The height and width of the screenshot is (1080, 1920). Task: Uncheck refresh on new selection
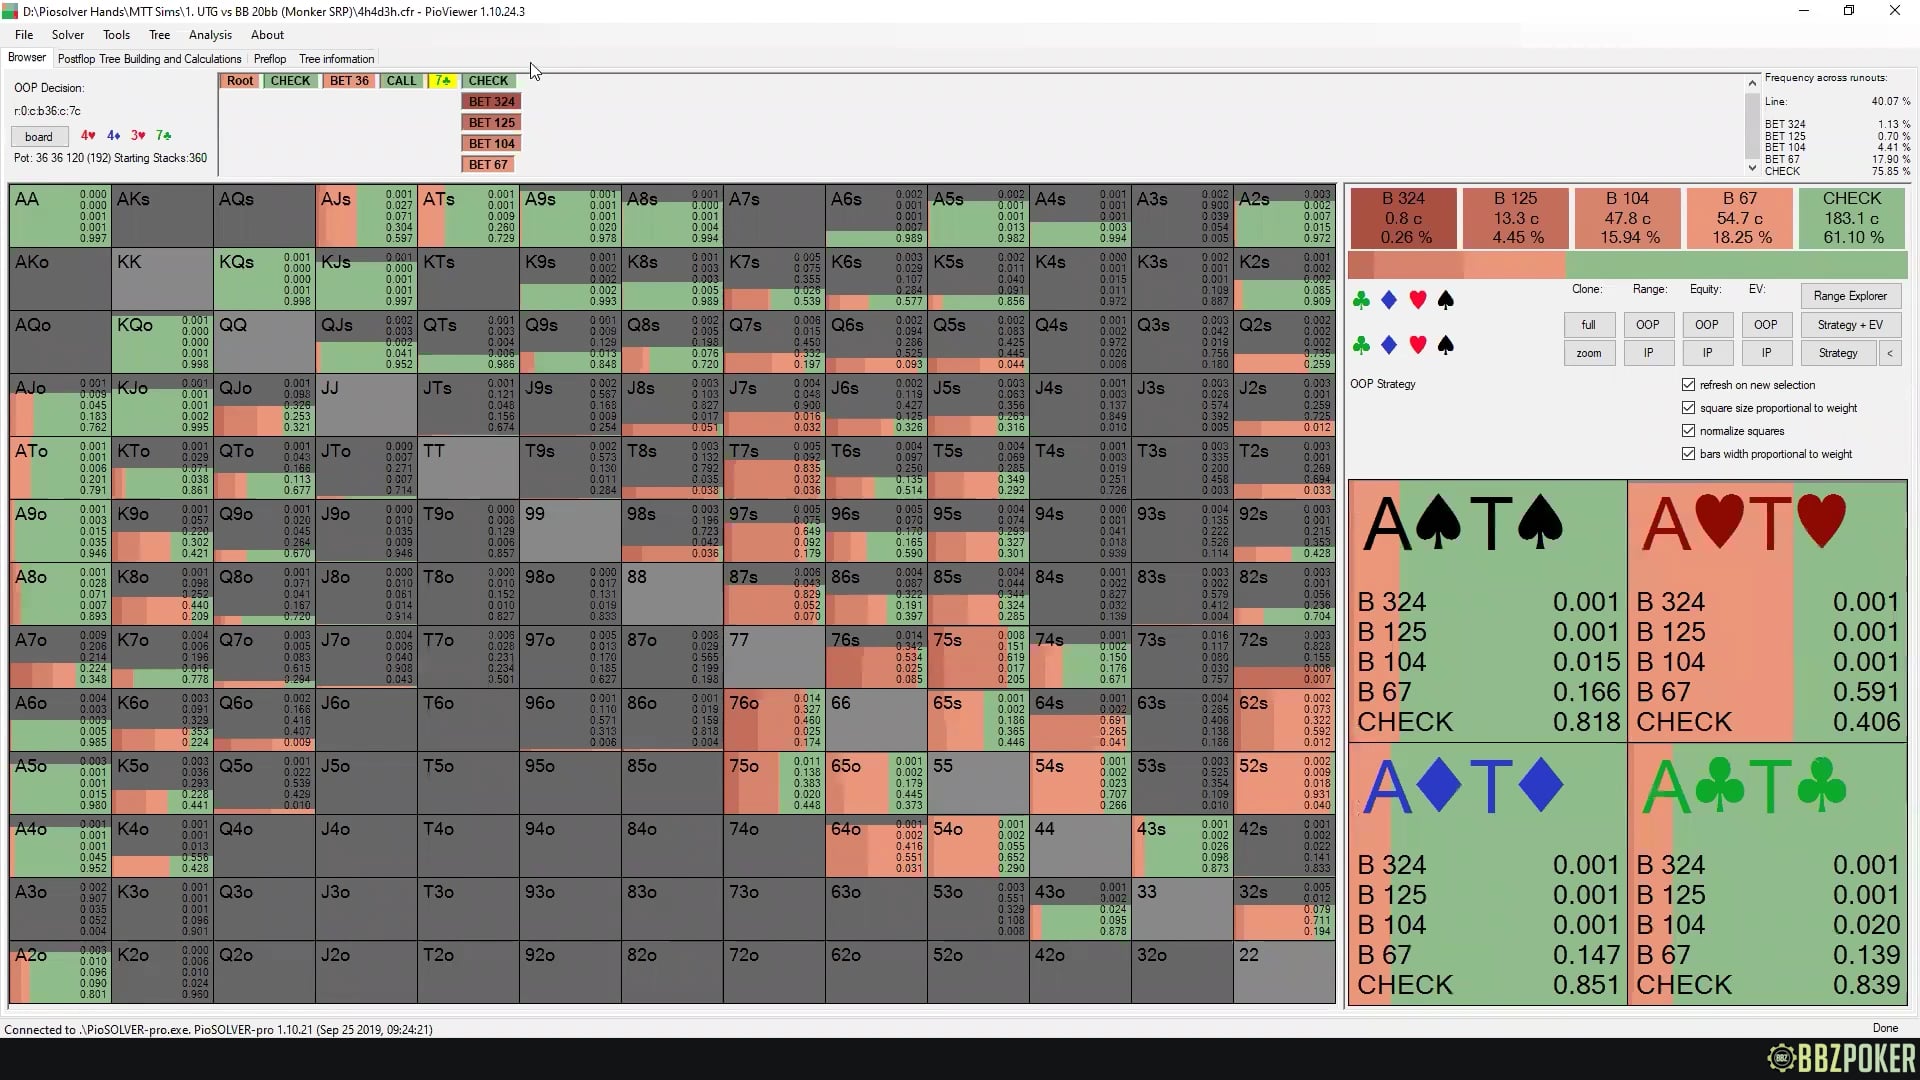(x=1689, y=385)
